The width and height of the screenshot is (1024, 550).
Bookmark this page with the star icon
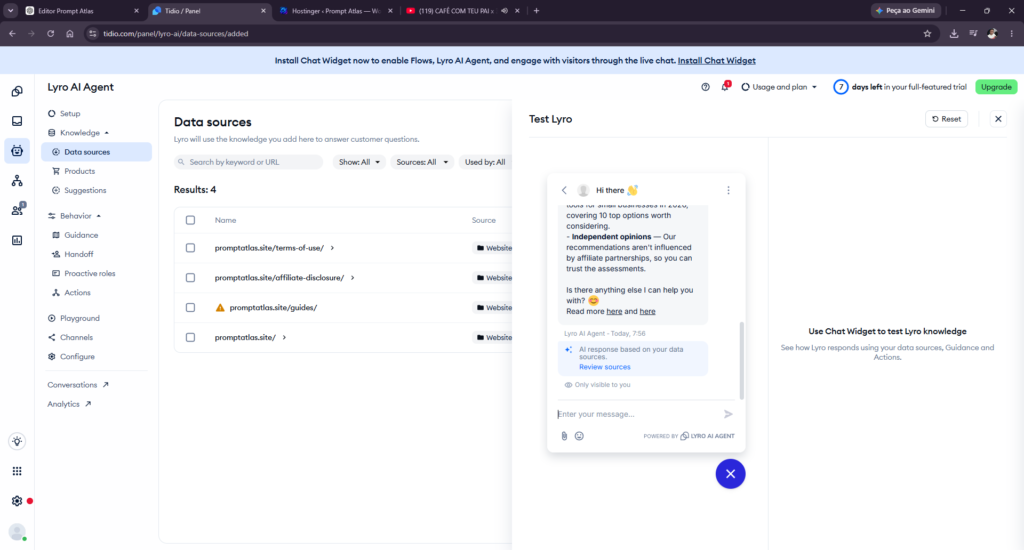point(927,34)
